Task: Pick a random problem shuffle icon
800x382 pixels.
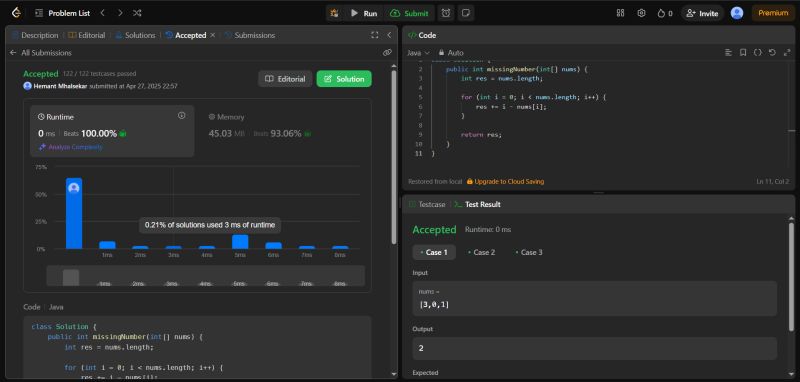Action: pos(137,13)
